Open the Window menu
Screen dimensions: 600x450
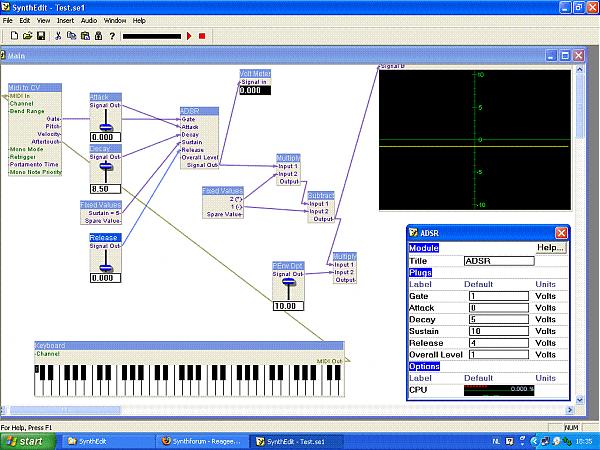click(x=115, y=21)
